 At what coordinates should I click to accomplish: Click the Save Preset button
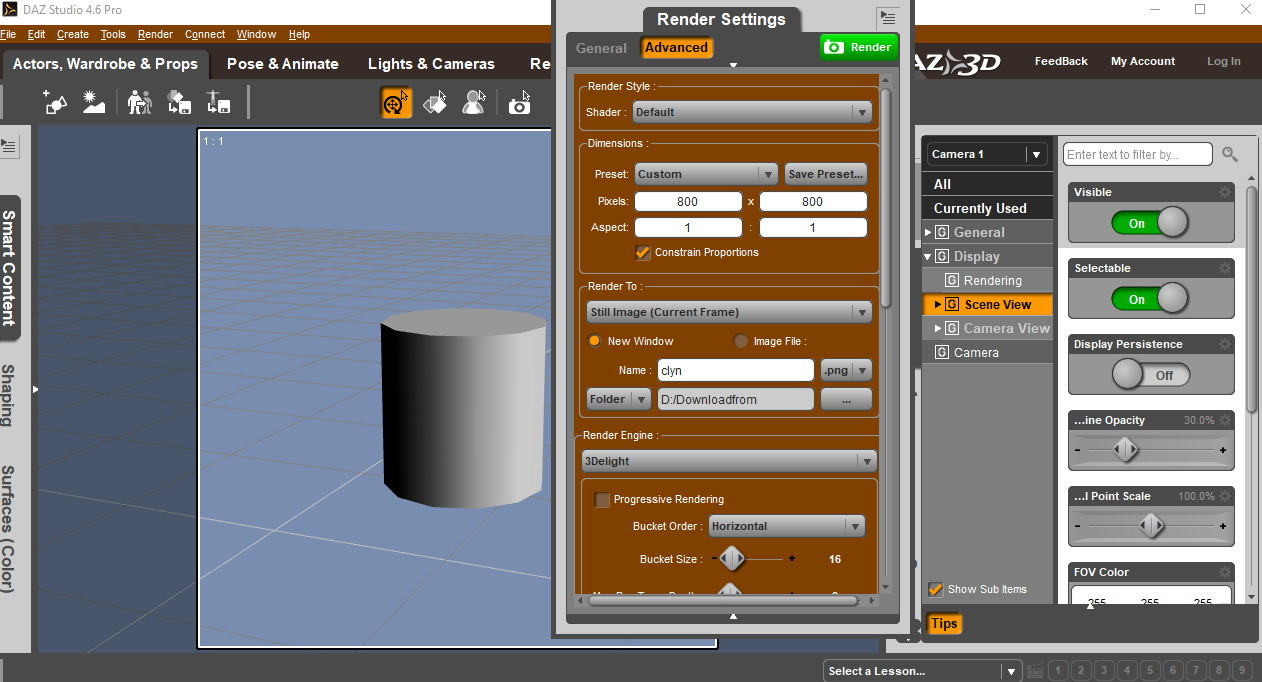coord(825,174)
